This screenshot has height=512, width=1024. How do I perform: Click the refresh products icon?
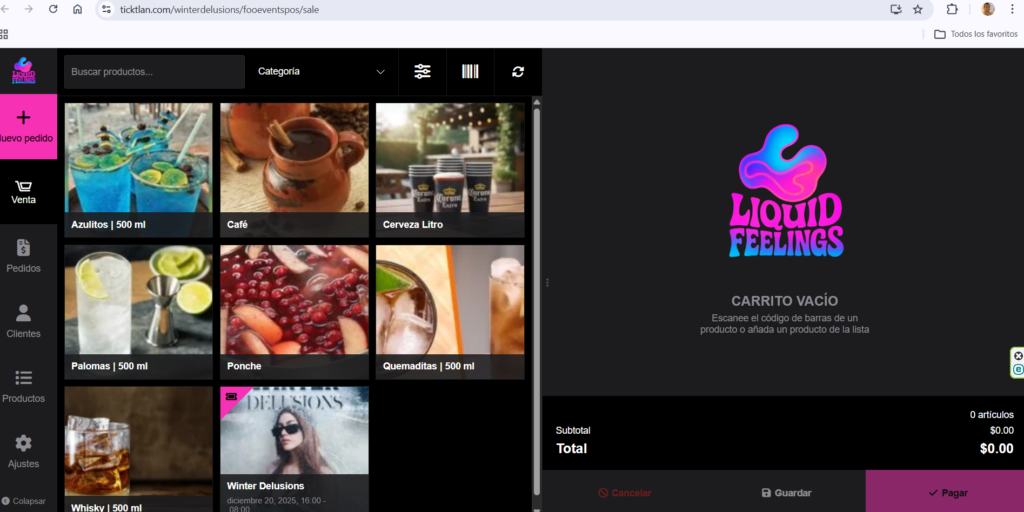click(x=517, y=71)
